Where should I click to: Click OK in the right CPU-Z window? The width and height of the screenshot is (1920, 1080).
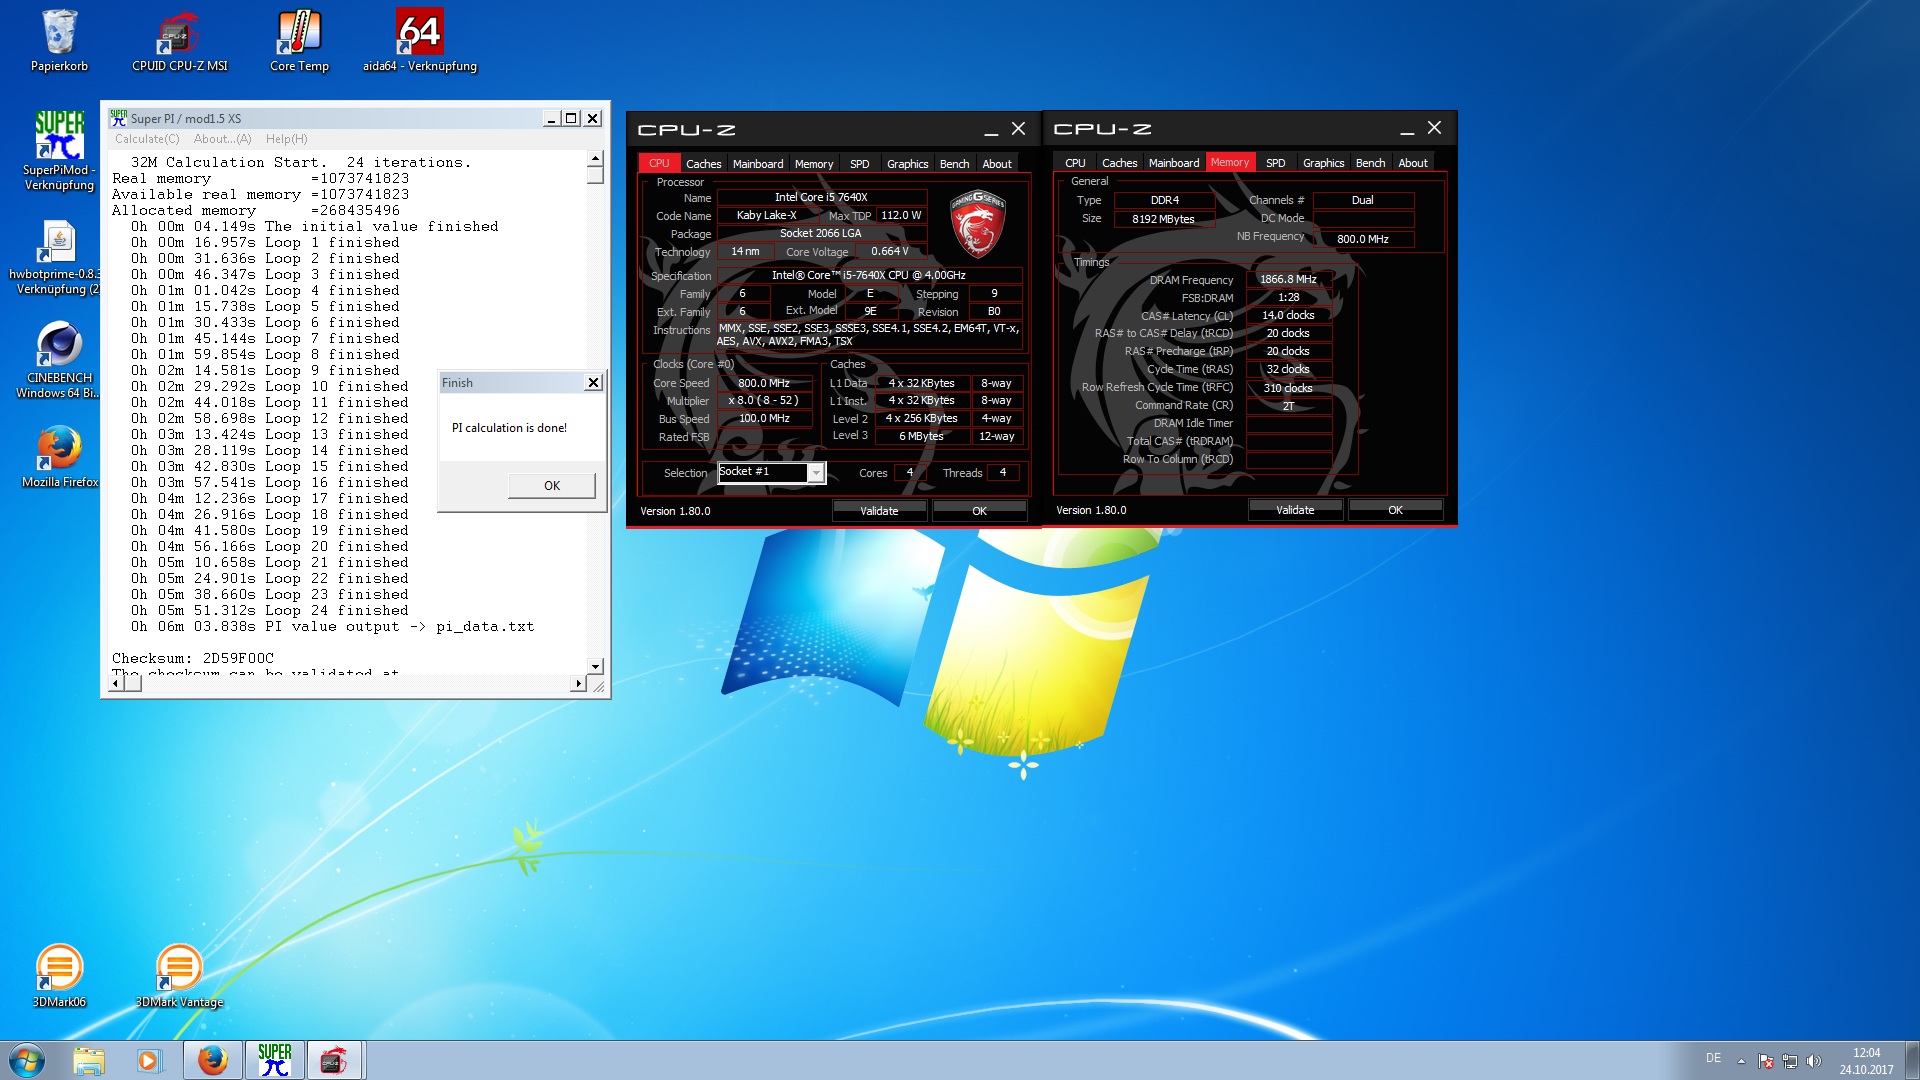click(1395, 510)
